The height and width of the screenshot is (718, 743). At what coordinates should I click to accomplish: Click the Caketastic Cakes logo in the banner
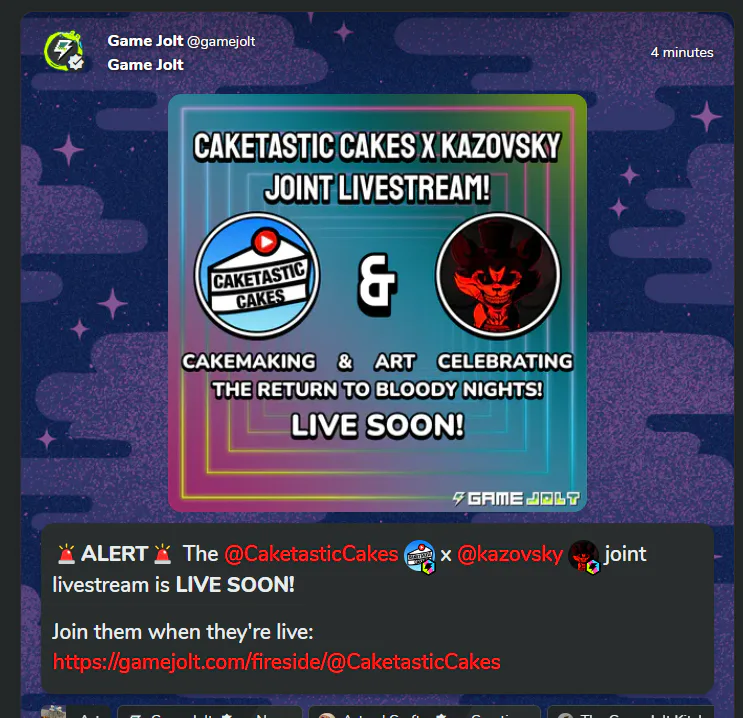(x=257, y=275)
